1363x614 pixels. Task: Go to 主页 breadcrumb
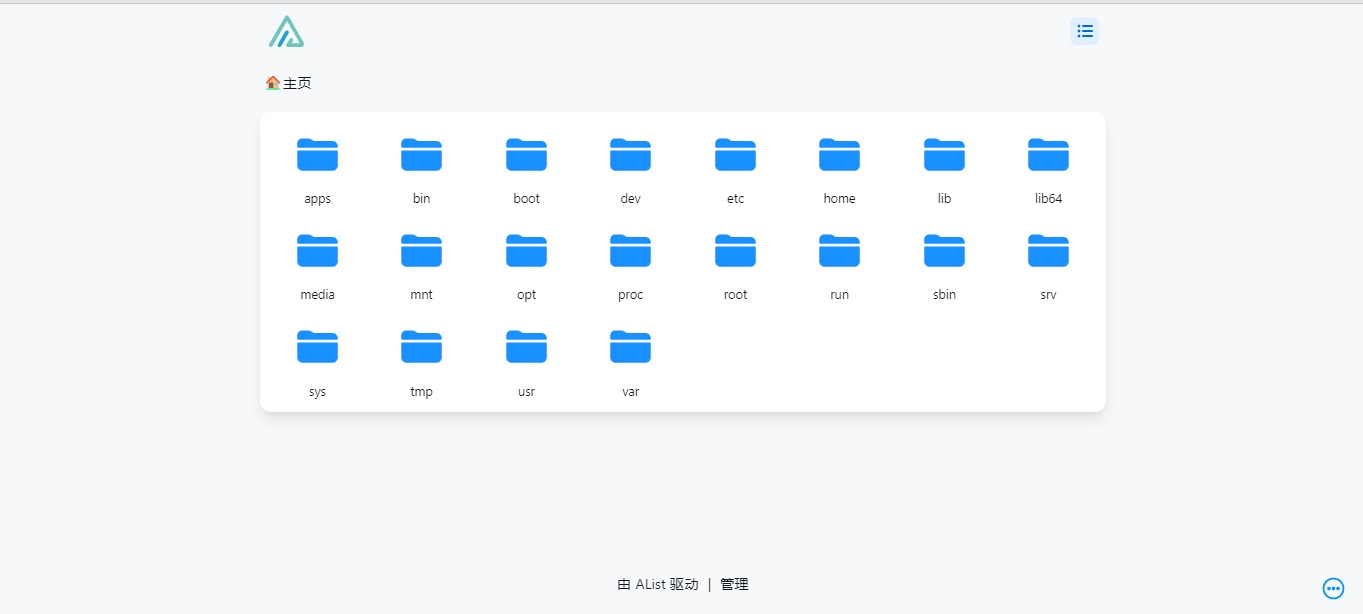pyautogui.click(x=297, y=83)
